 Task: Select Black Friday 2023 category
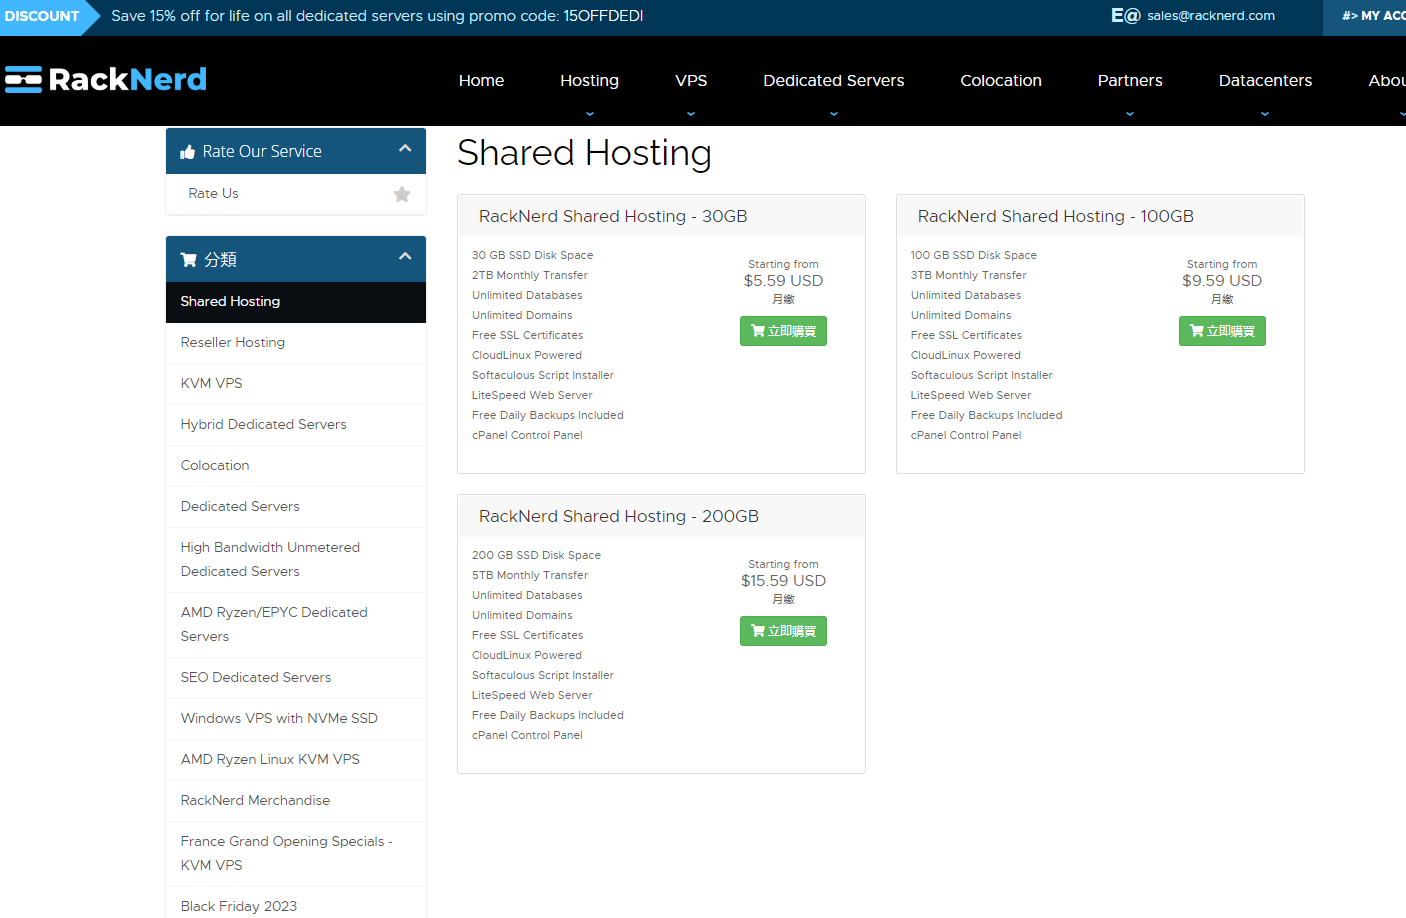[296, 903]
